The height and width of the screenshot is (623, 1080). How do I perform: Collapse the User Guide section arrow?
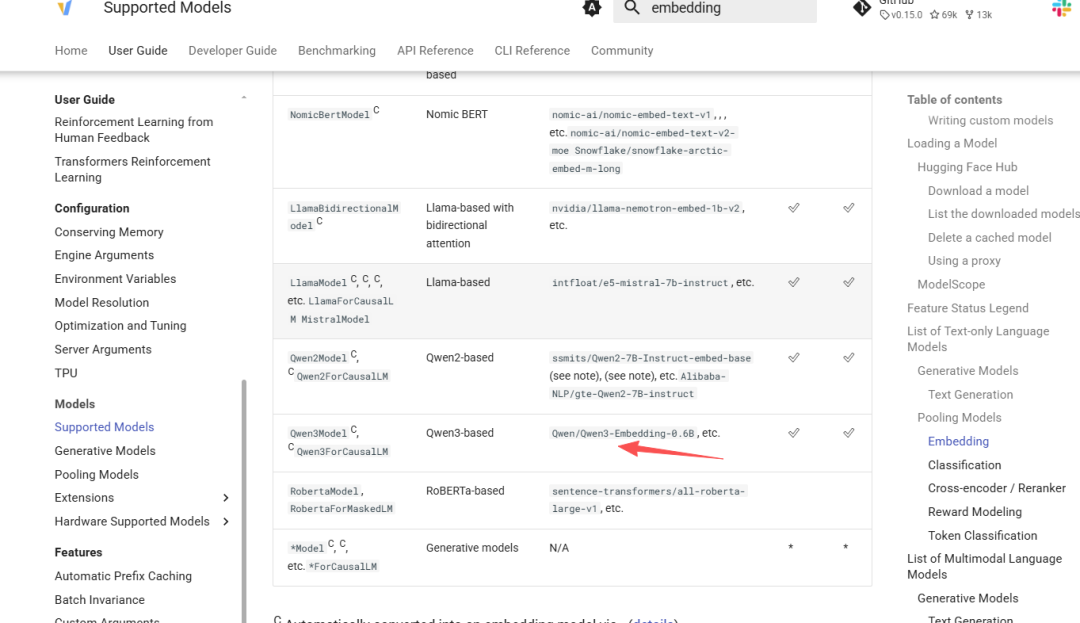[244, 98]
